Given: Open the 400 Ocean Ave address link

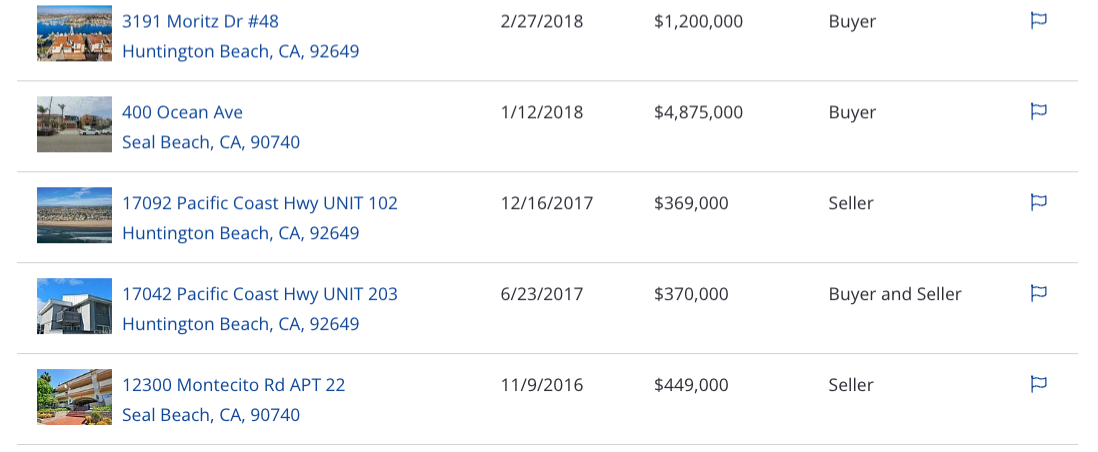Looking at the screenshot, I should coord(183,113).
